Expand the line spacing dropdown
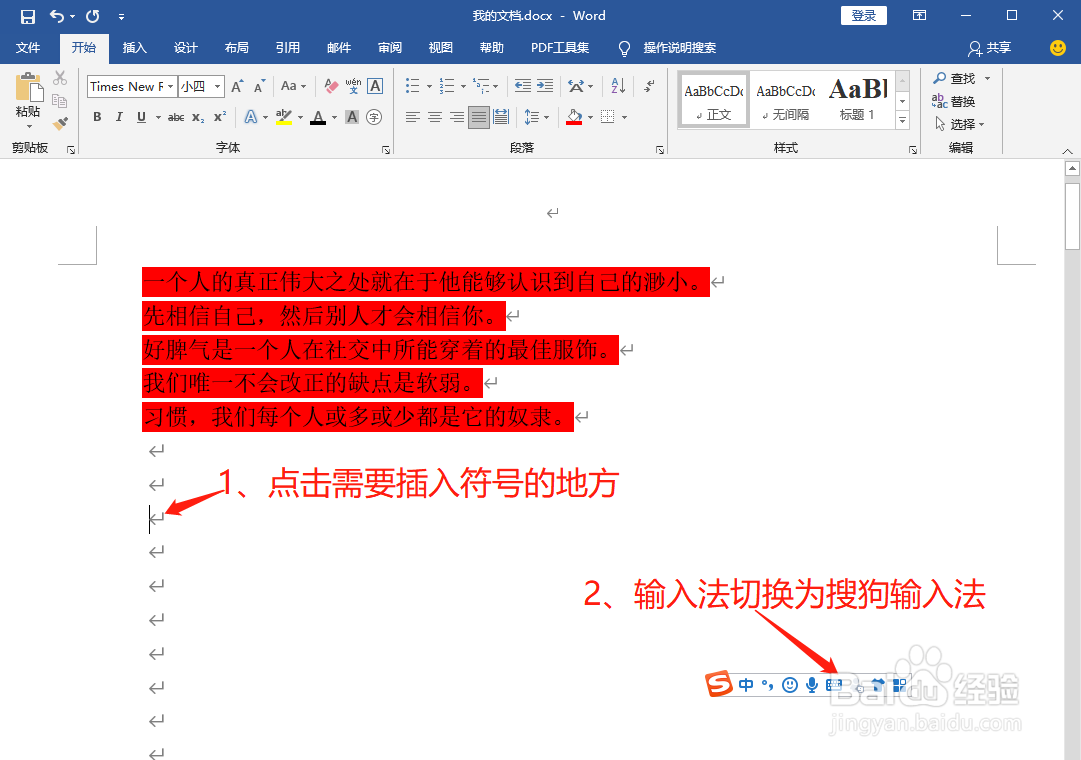1081x760 pixels. 544,116
